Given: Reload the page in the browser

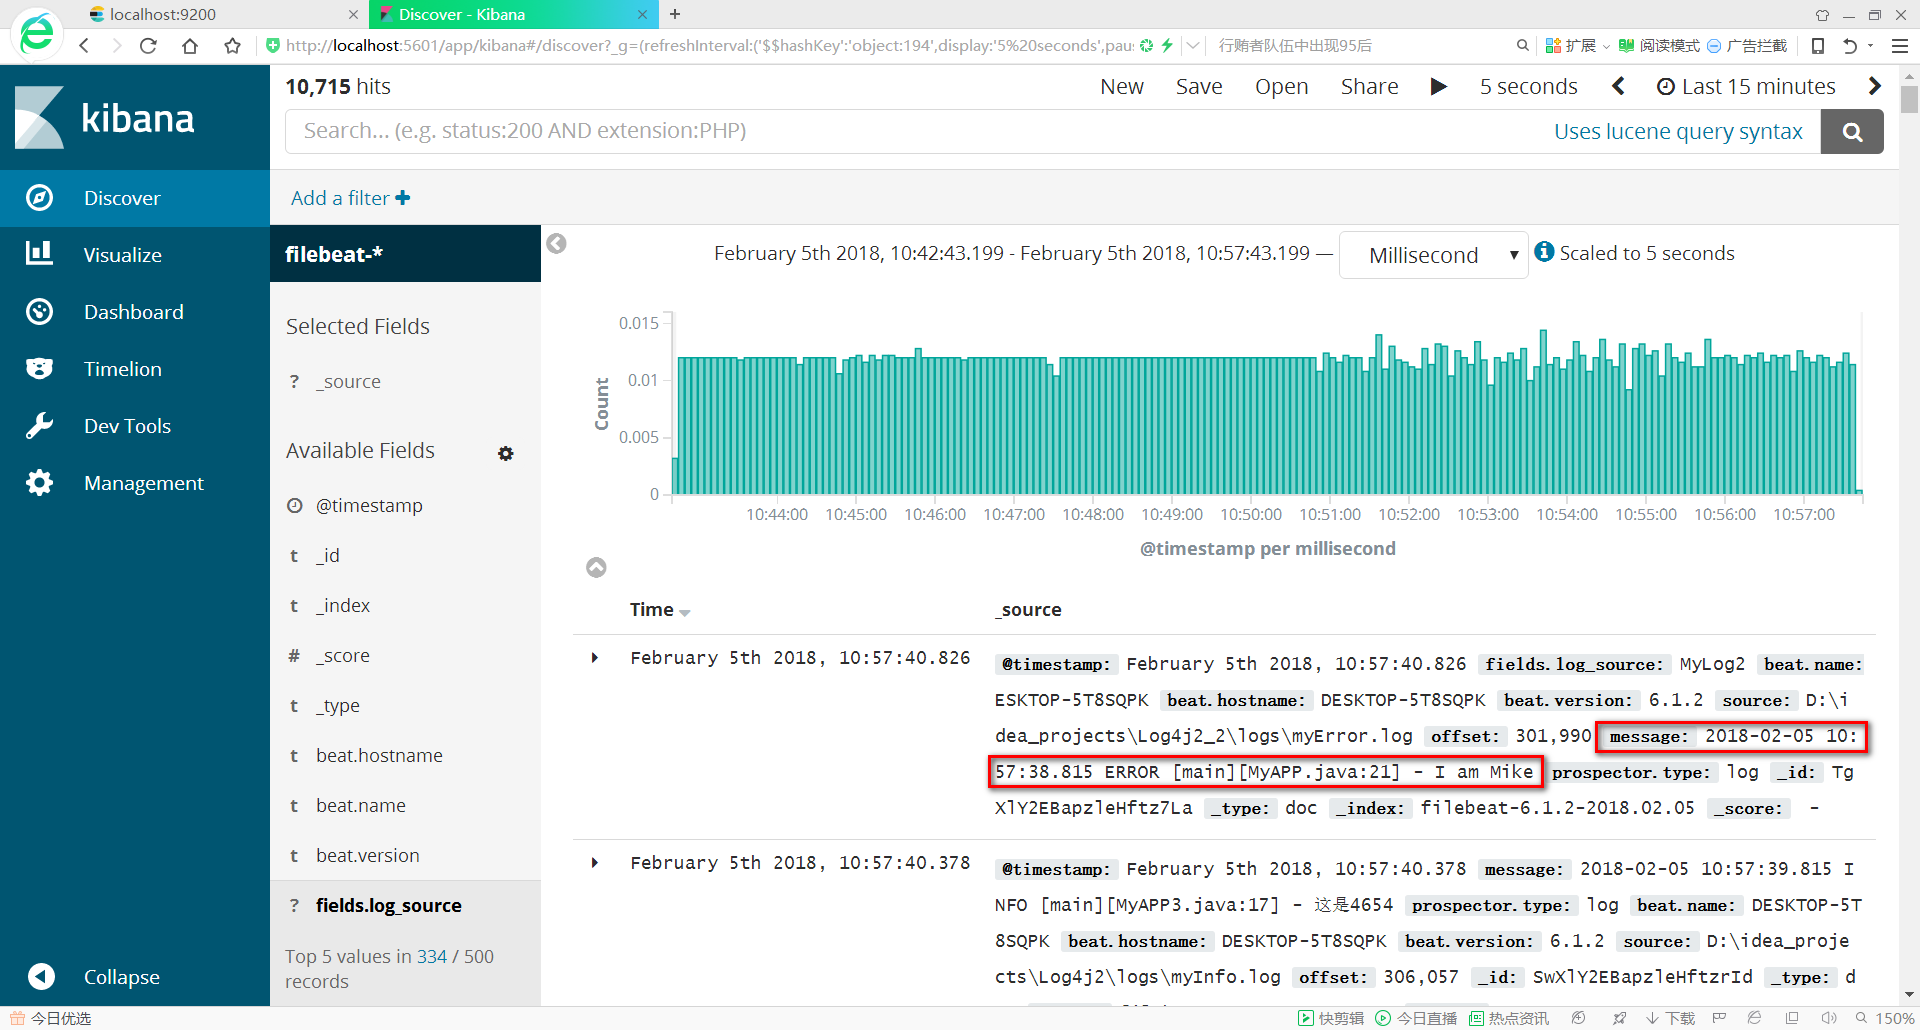Looking at the screenshot, I should tap(148, 45).
